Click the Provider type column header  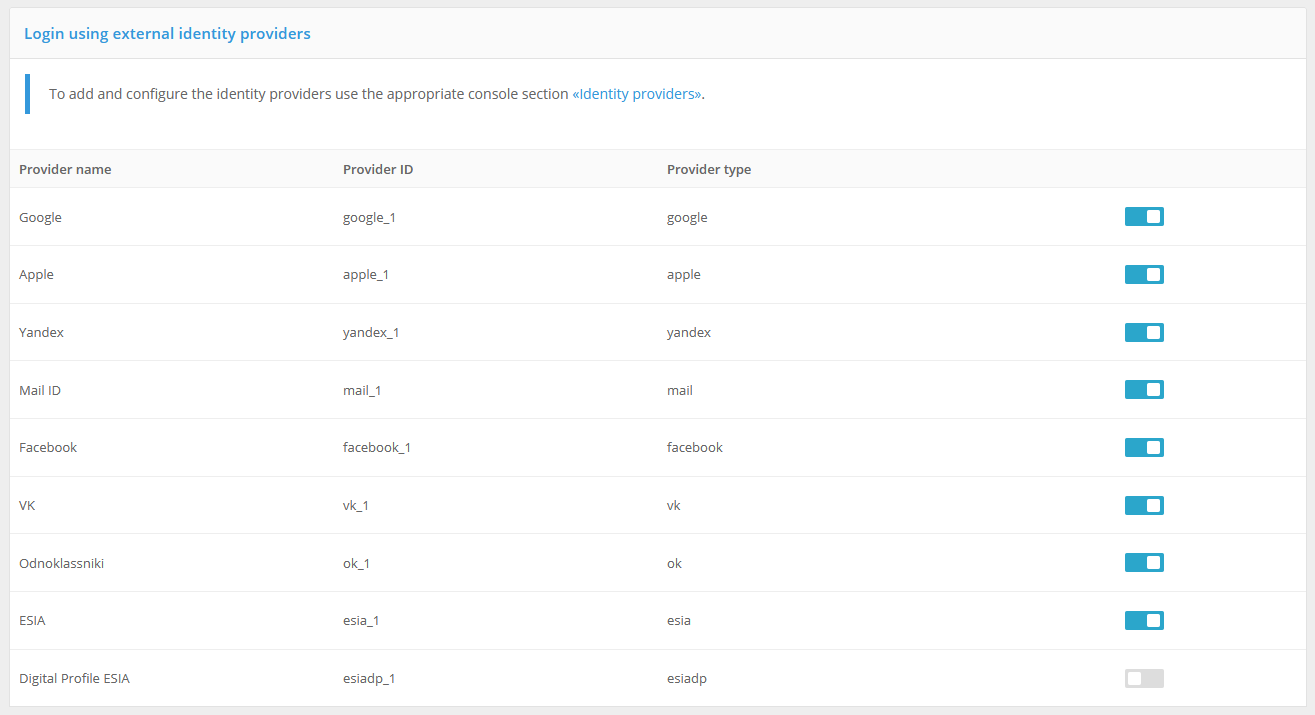[709, 169]
